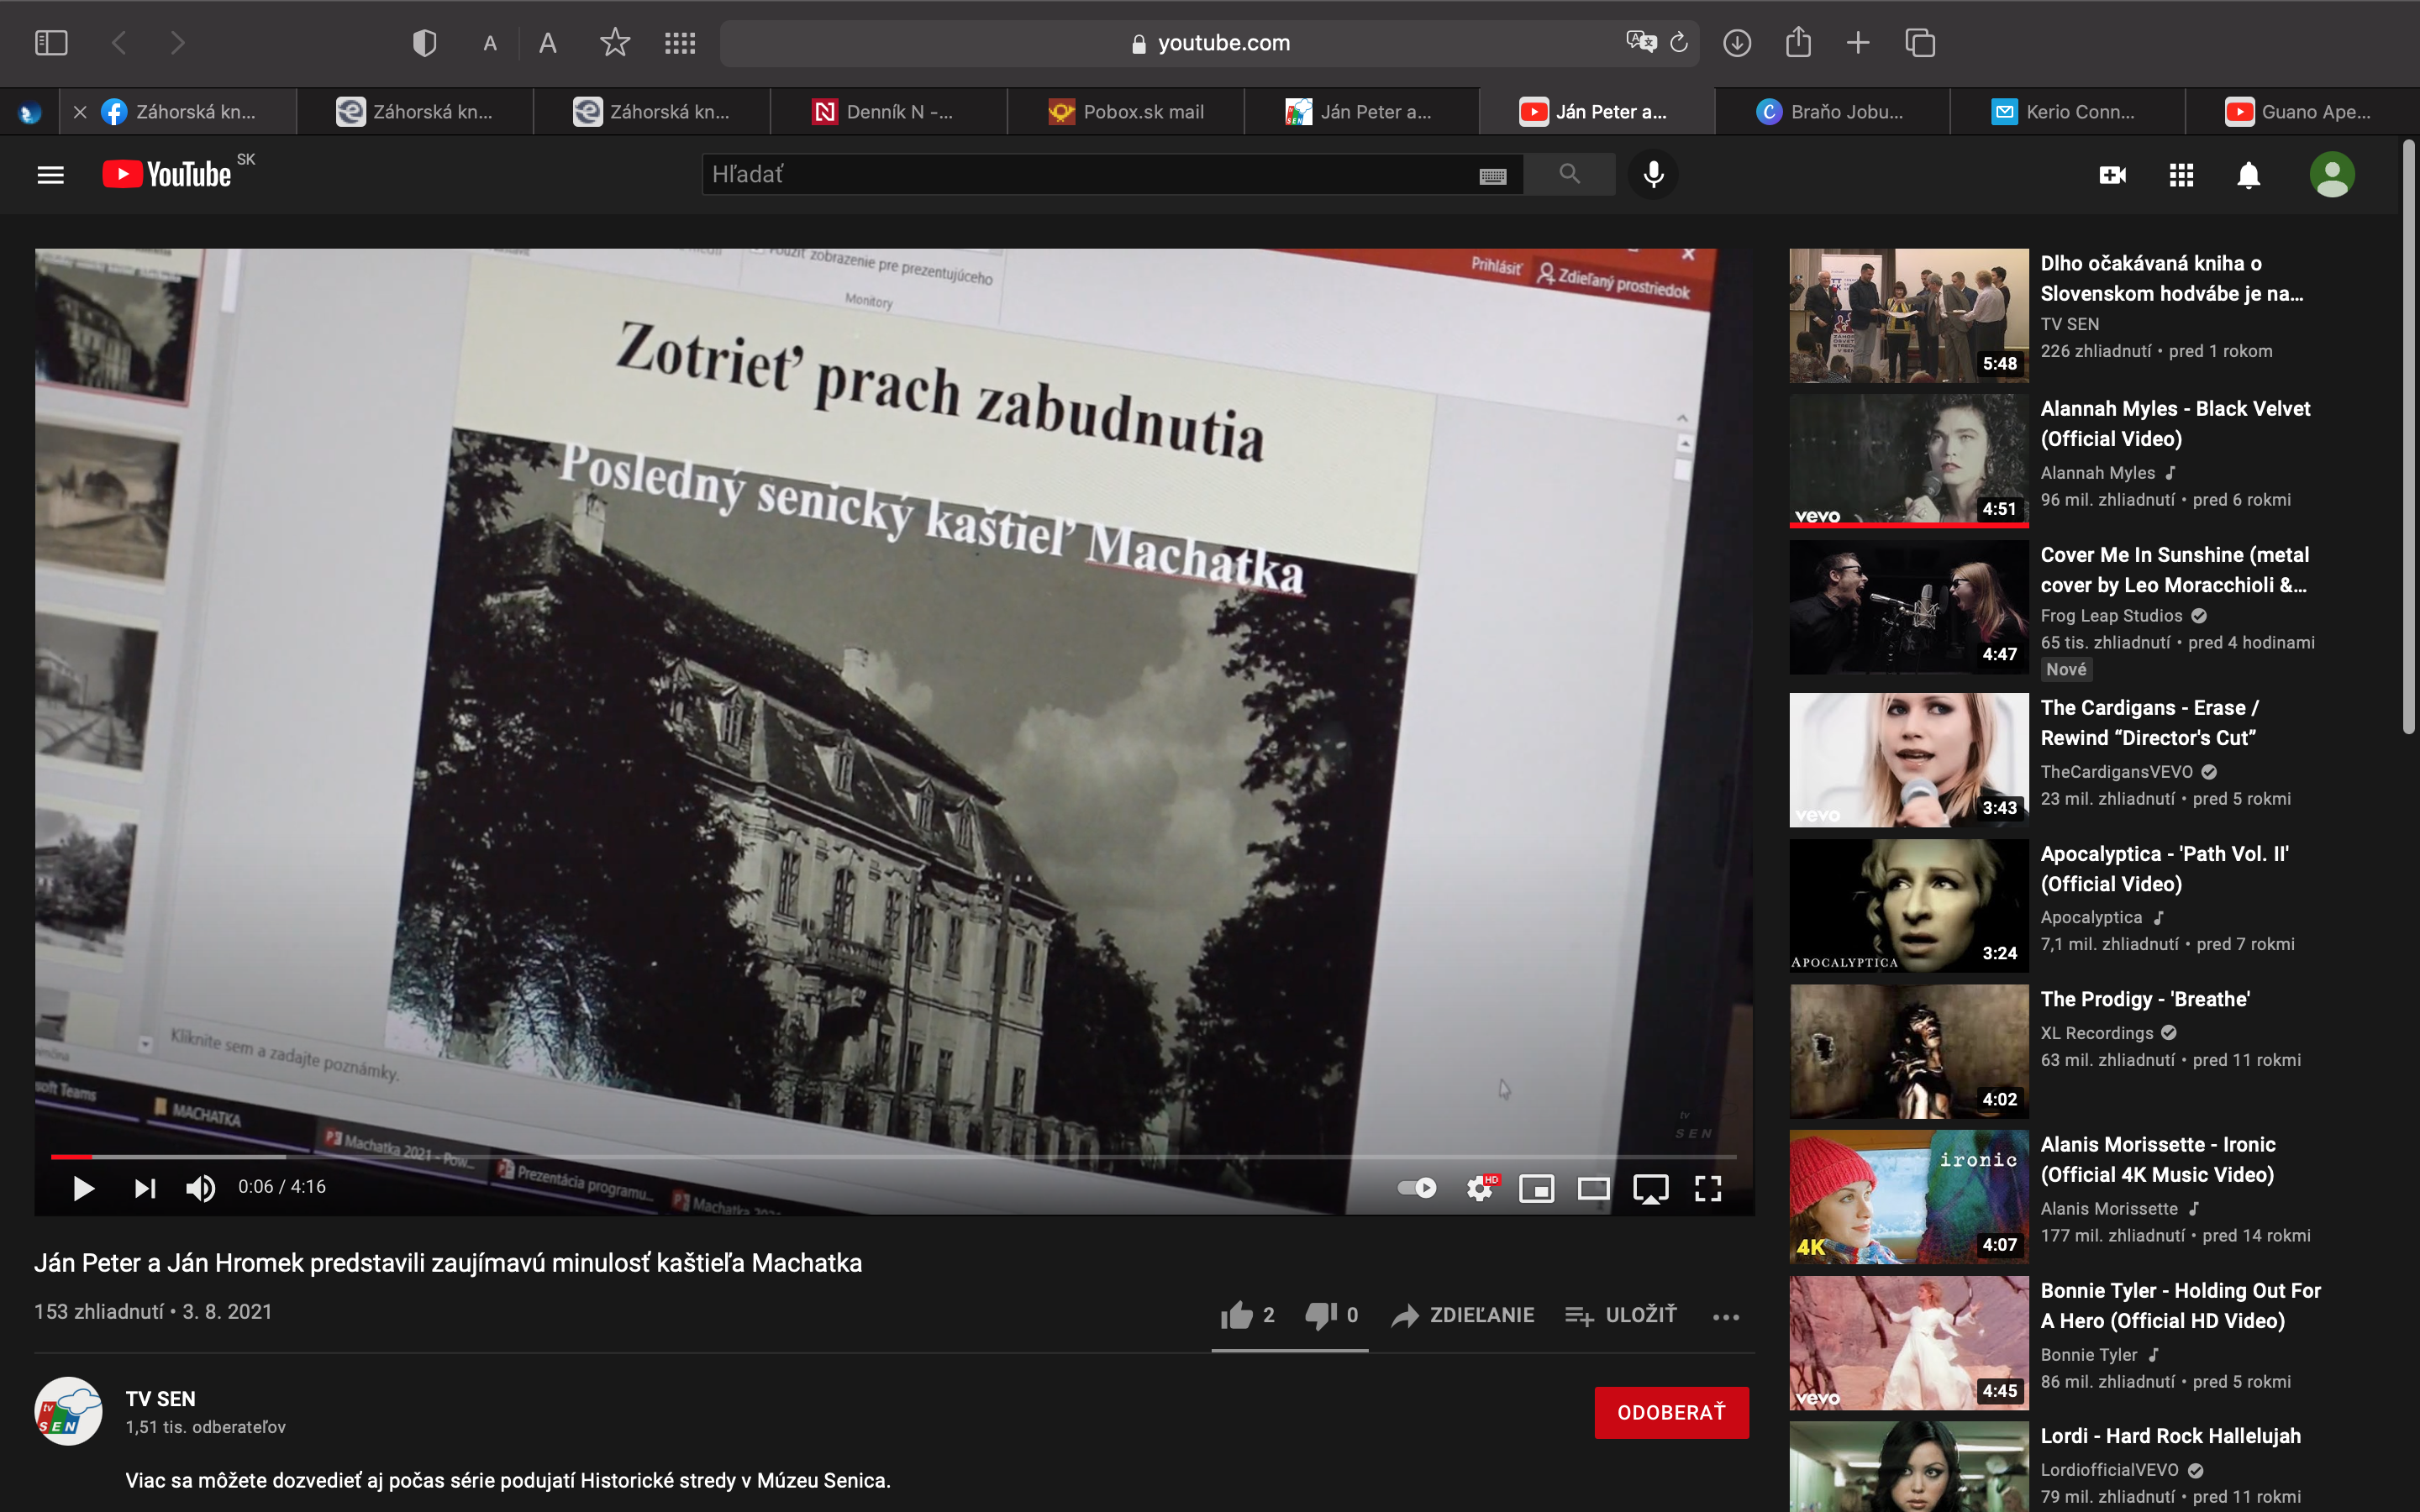The height and width of the screenshot is (1512, 2420).
Task: Search by voice with microphone
Action: click(1654, 174)
